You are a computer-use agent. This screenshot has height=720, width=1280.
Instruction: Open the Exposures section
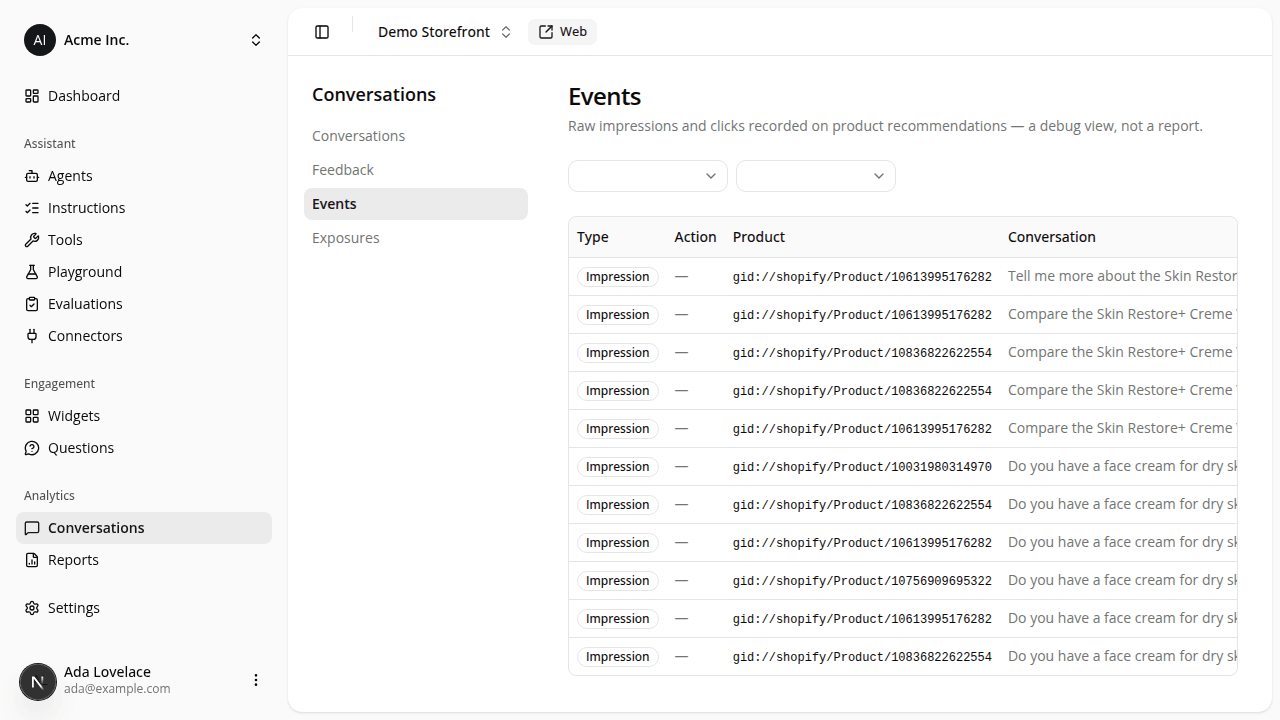(x=416, y=238)
